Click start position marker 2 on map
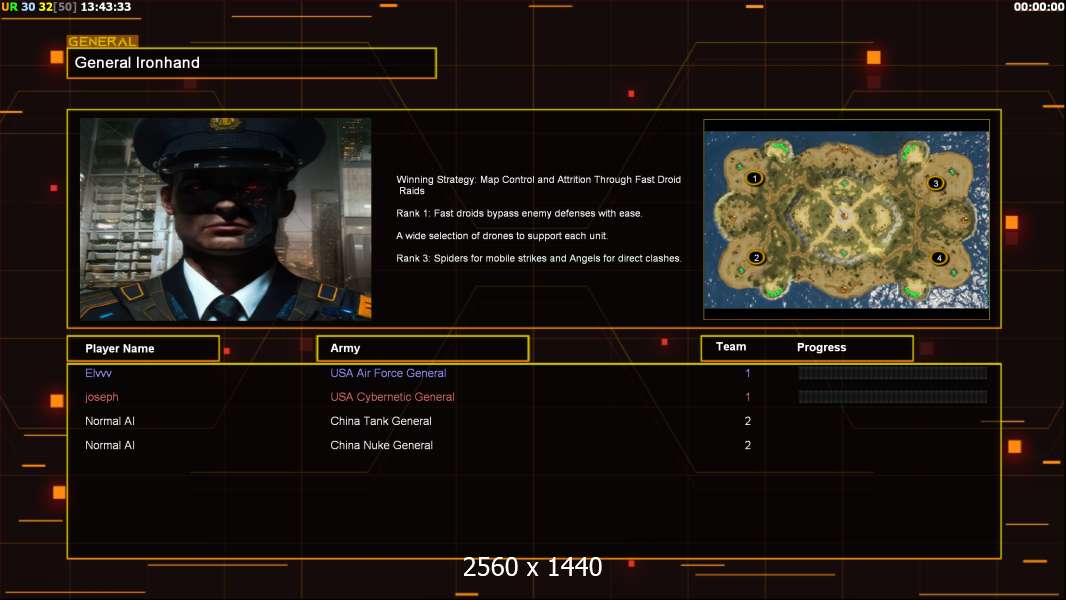The width and height of the screenshot is (1066, 600). (x=756, y=258)
